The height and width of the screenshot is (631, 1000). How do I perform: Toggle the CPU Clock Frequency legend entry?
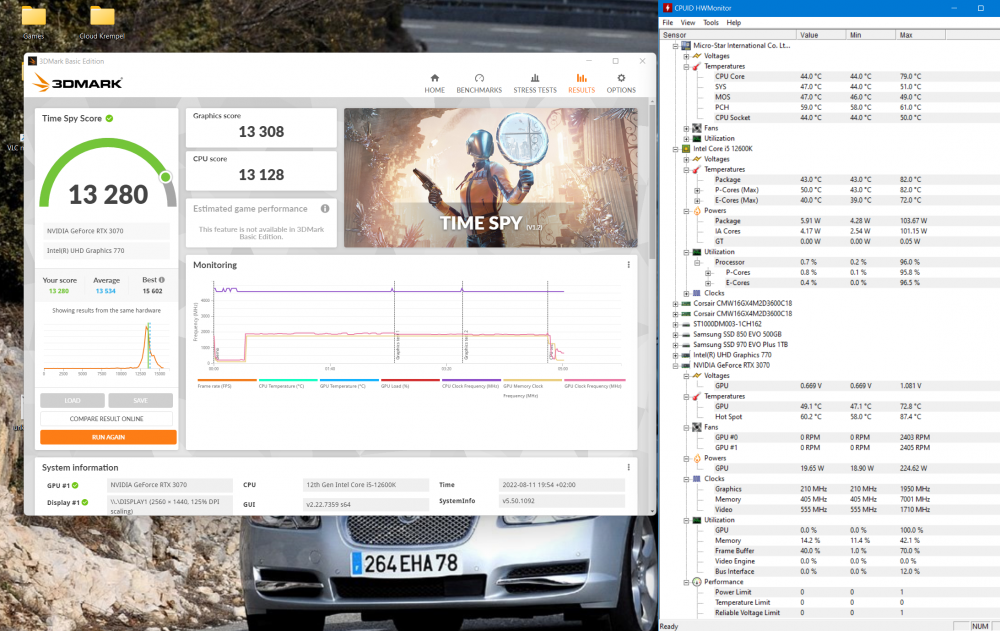(470, 385)
